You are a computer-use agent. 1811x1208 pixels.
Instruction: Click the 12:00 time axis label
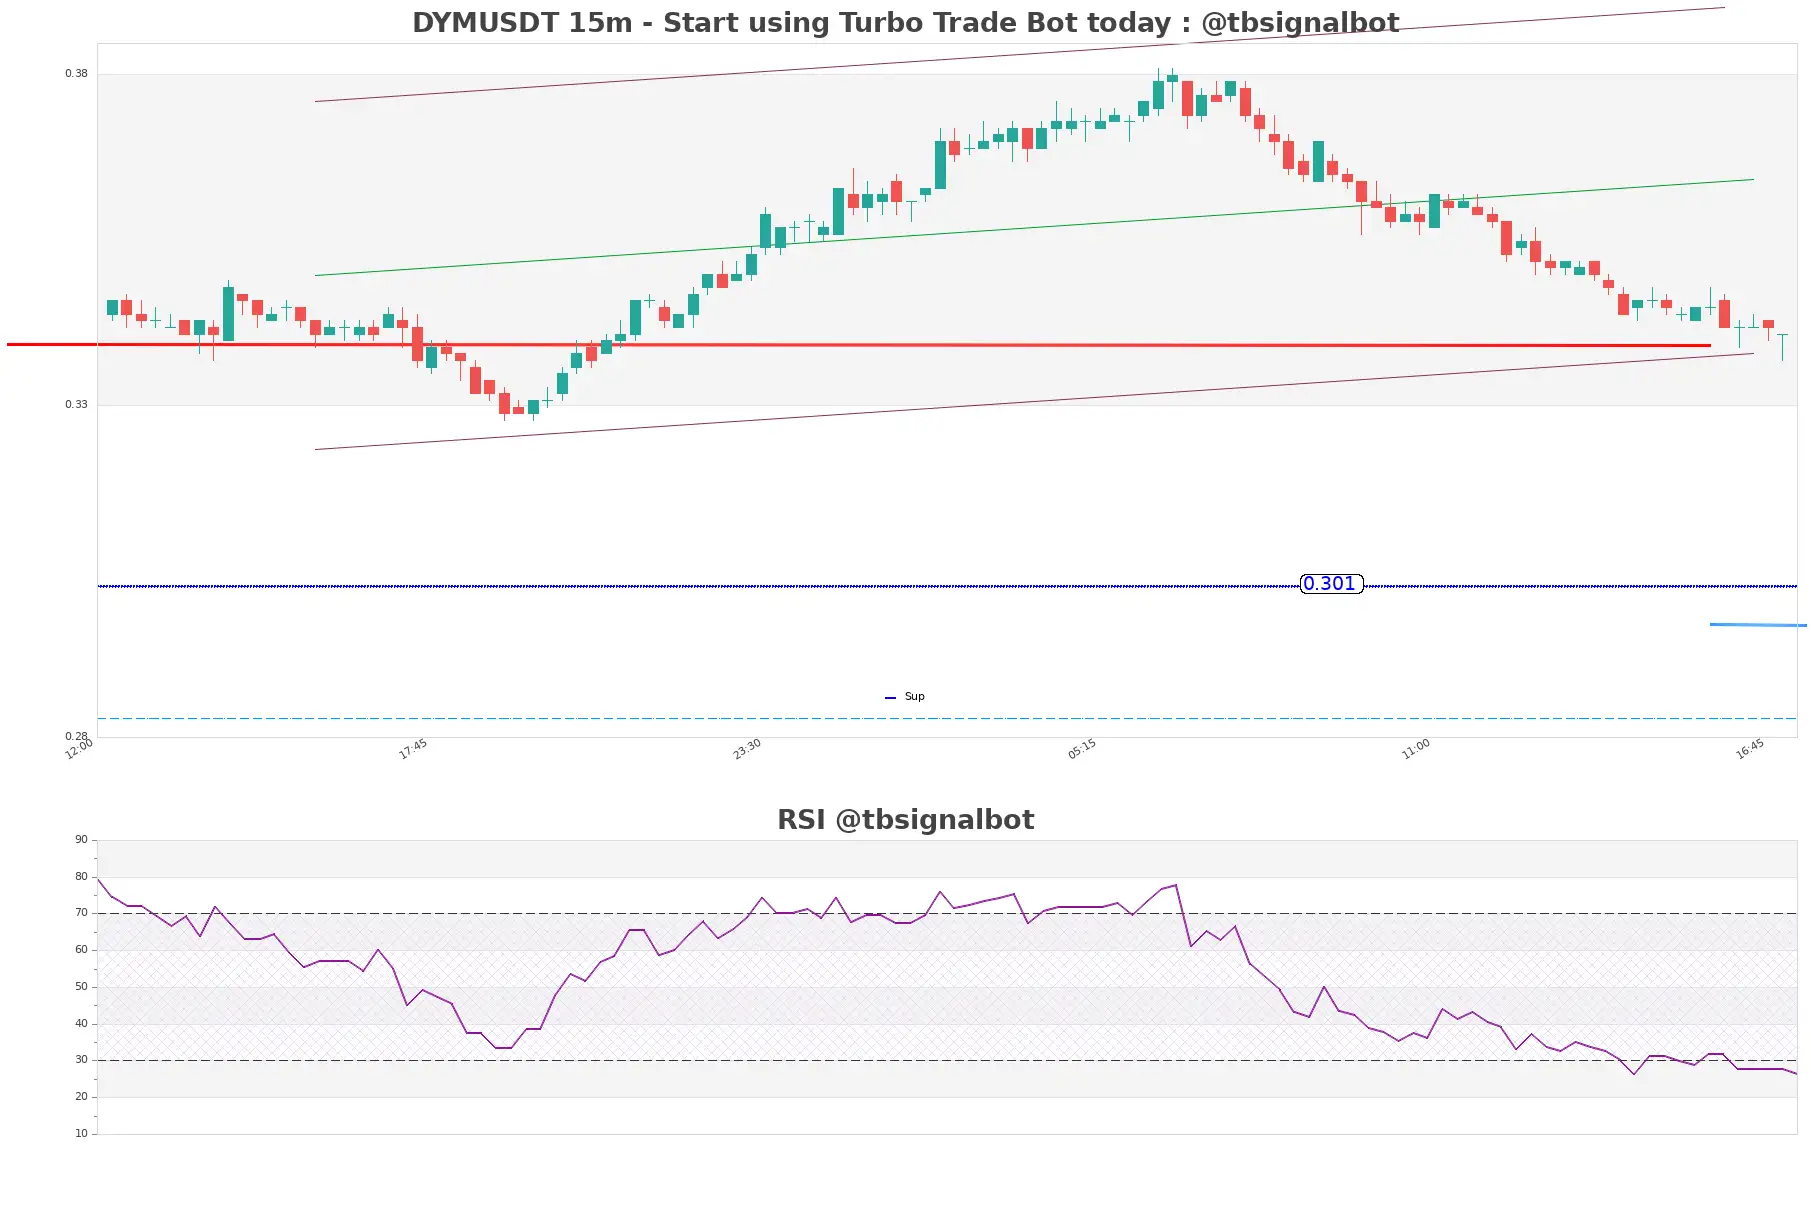tap(79, 749)
